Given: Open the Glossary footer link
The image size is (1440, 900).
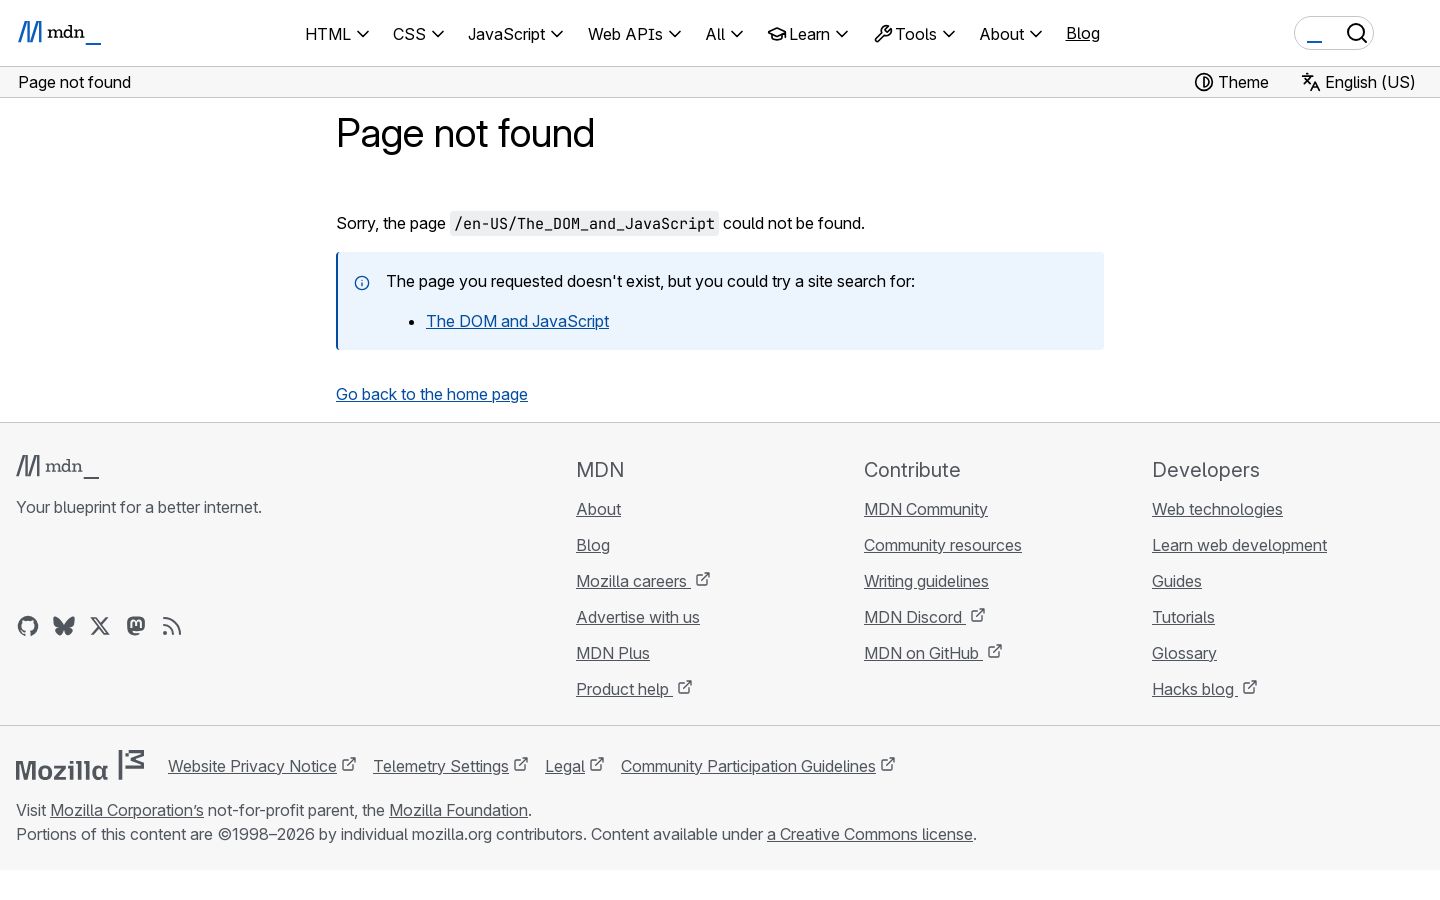Looking at the screenshot, I should tap(1184, 653).
